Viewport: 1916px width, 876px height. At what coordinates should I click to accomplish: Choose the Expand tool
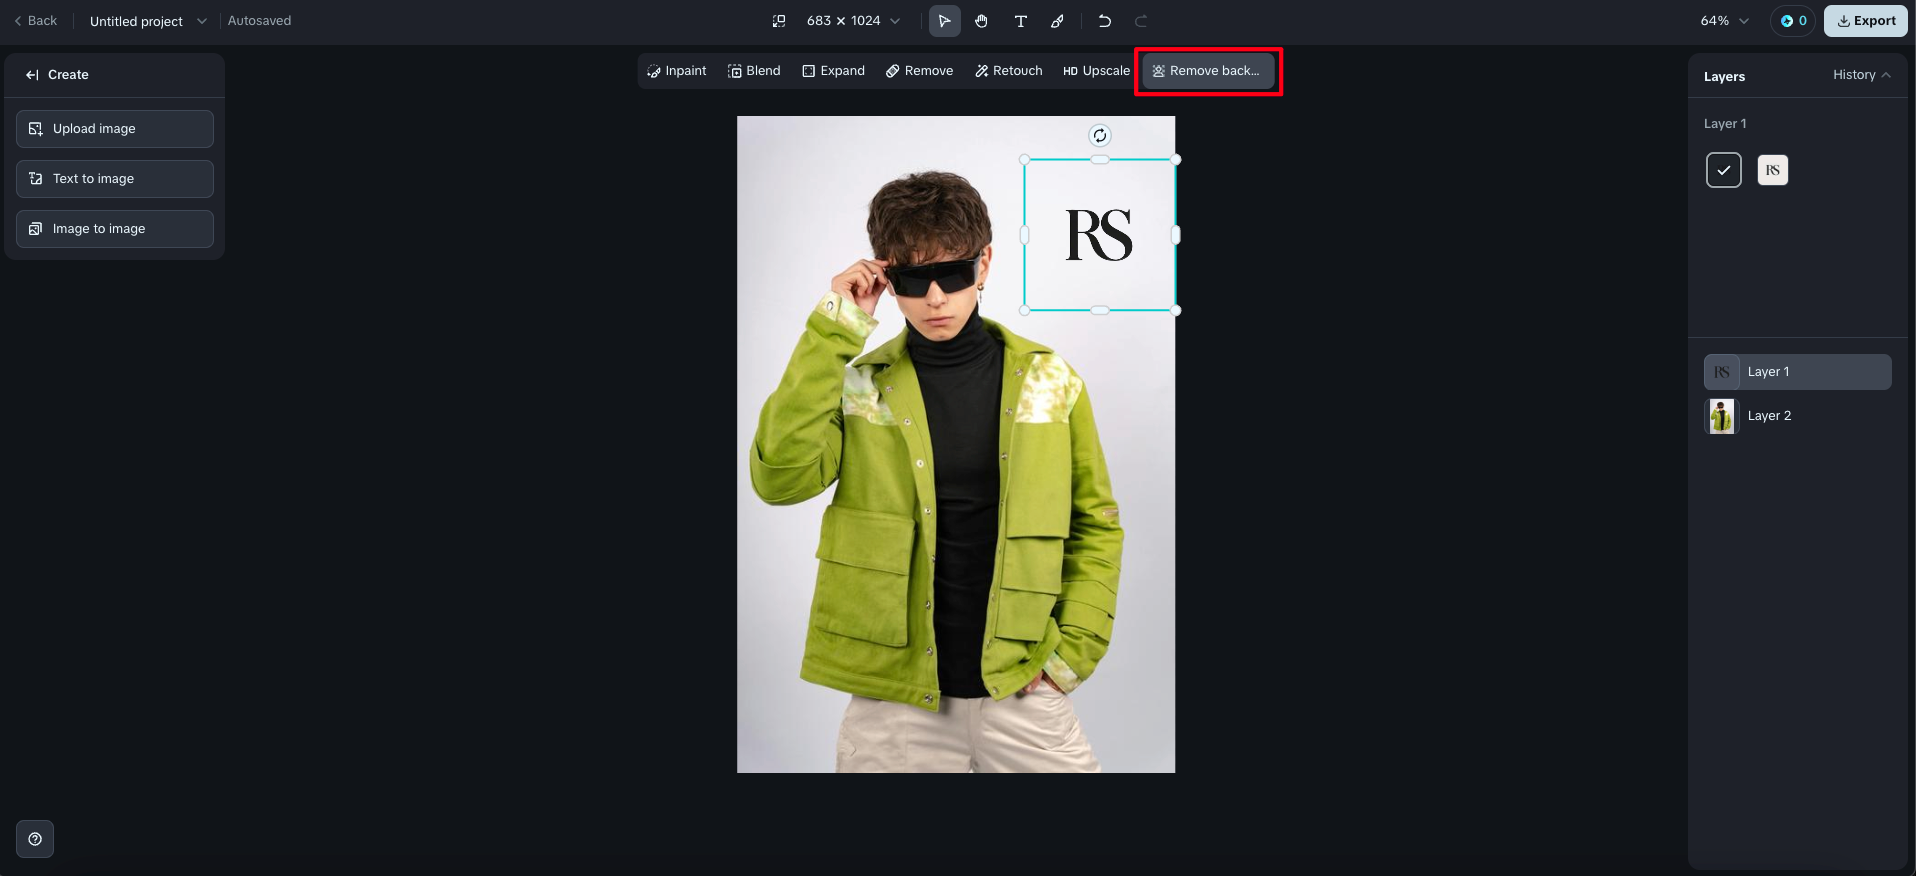click(833, 71)
